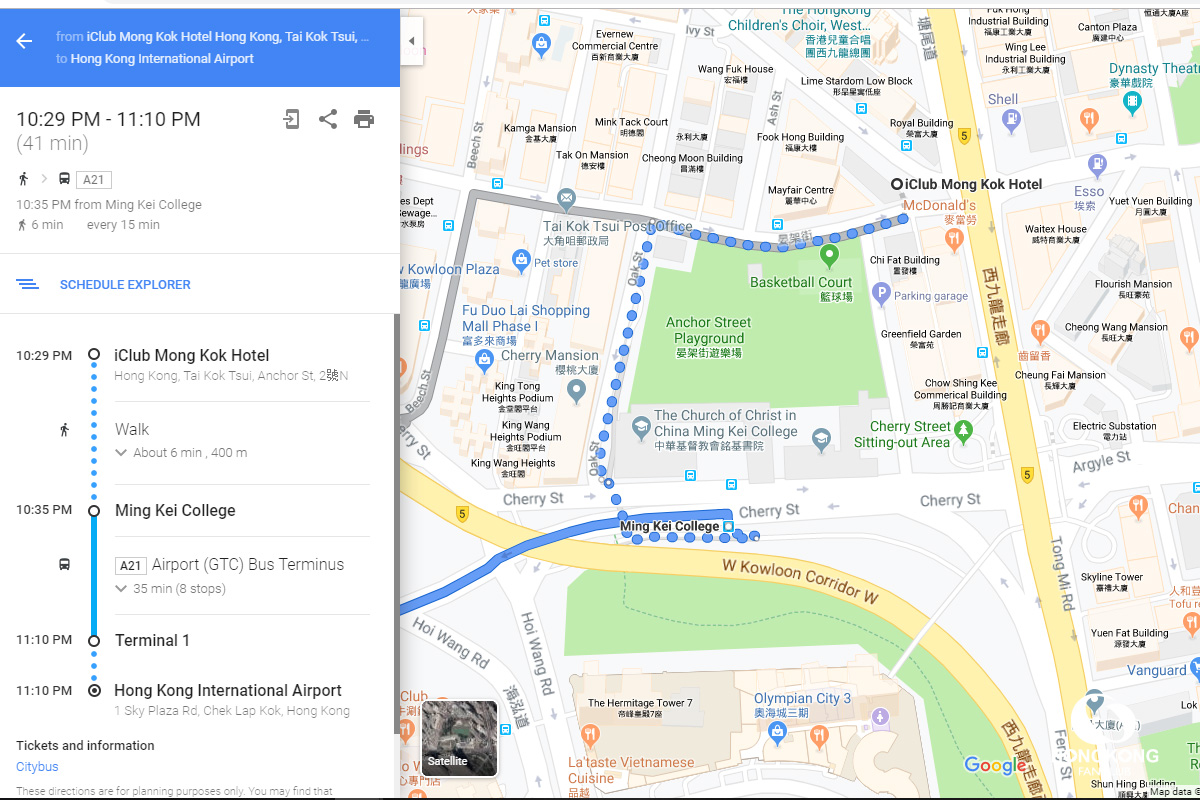The height and width of the screenshot is (800, 1200).
Task: Click the Cherry Street Sitting-out Area marker
Action: coord(963,431)
